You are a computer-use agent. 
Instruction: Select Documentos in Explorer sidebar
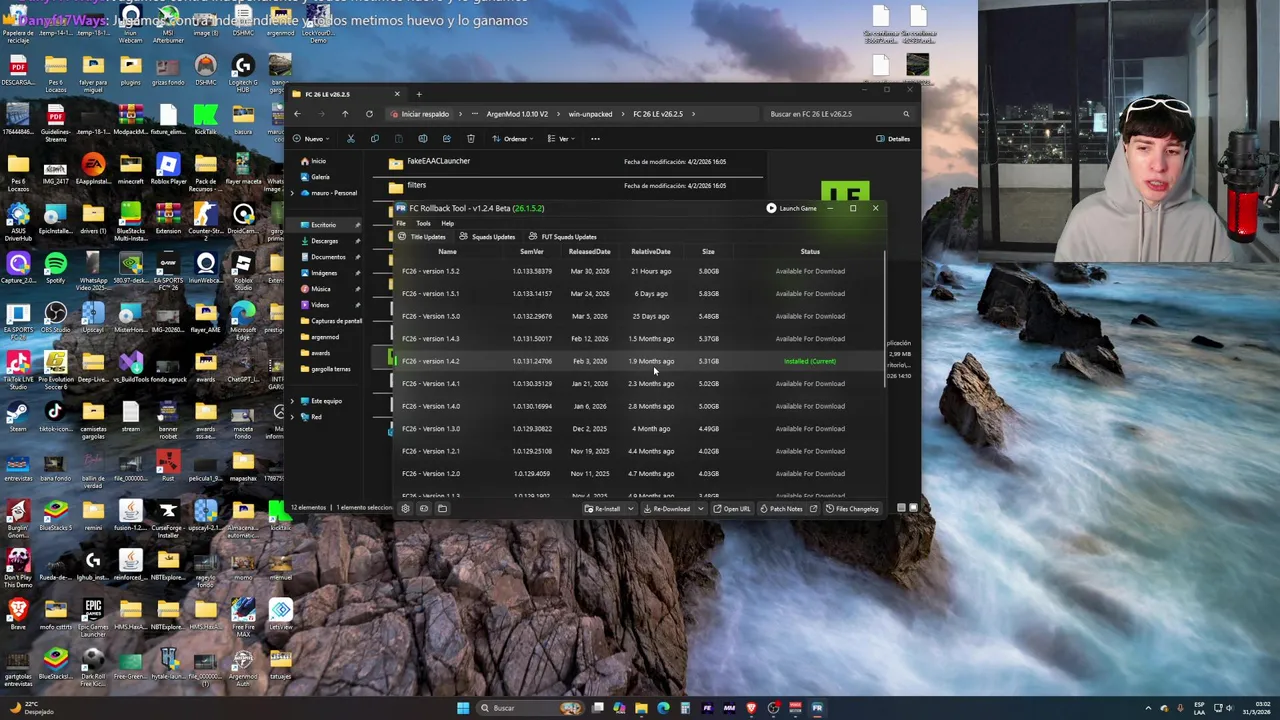point(328,257)
